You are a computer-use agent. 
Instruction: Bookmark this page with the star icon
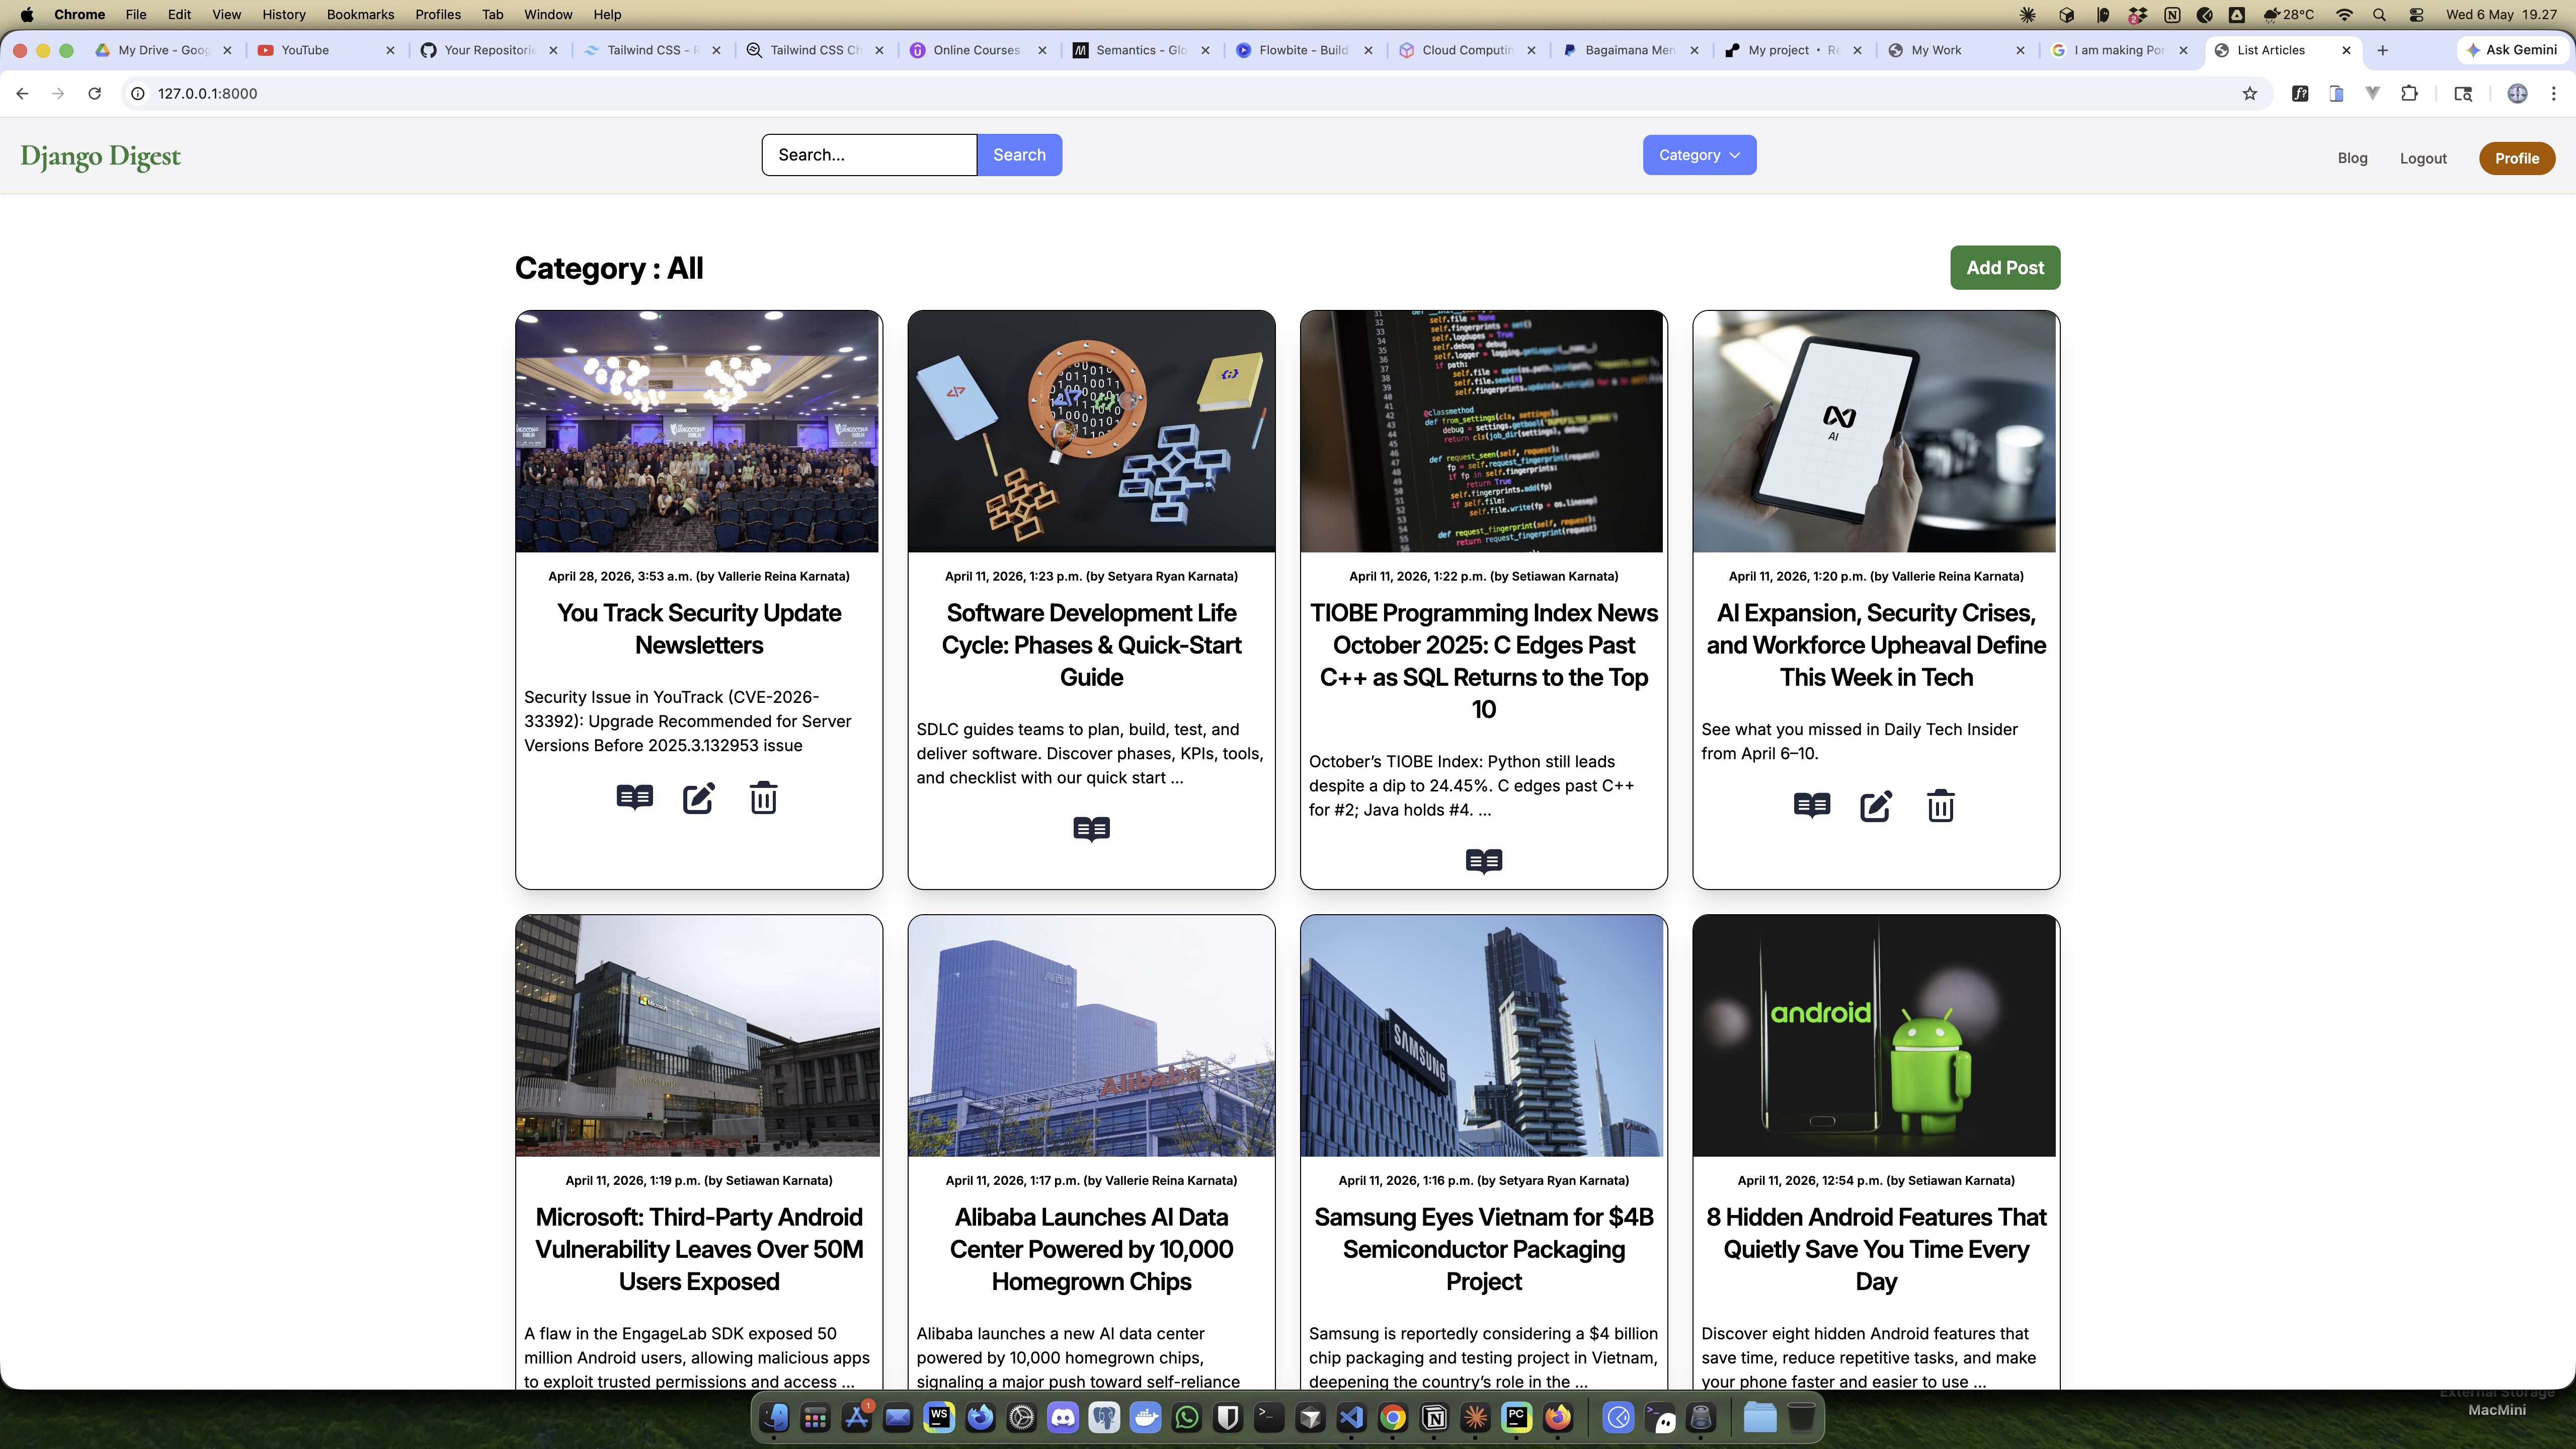(2250, 93)
